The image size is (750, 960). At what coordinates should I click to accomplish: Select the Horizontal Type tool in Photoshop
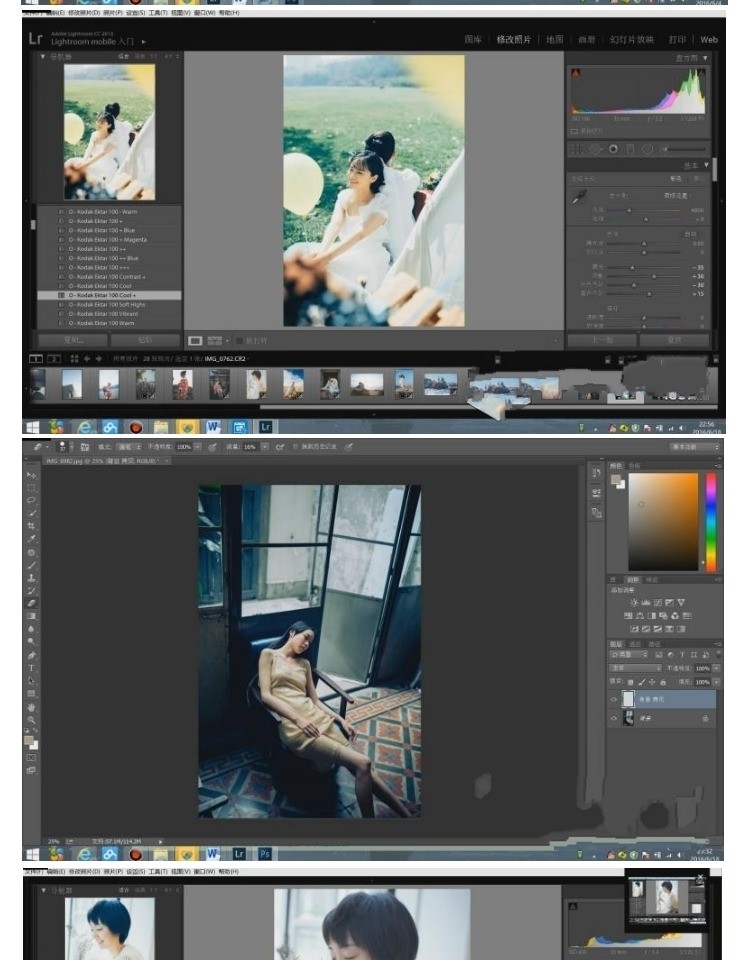pyautogui.click(x=31, y=668)
